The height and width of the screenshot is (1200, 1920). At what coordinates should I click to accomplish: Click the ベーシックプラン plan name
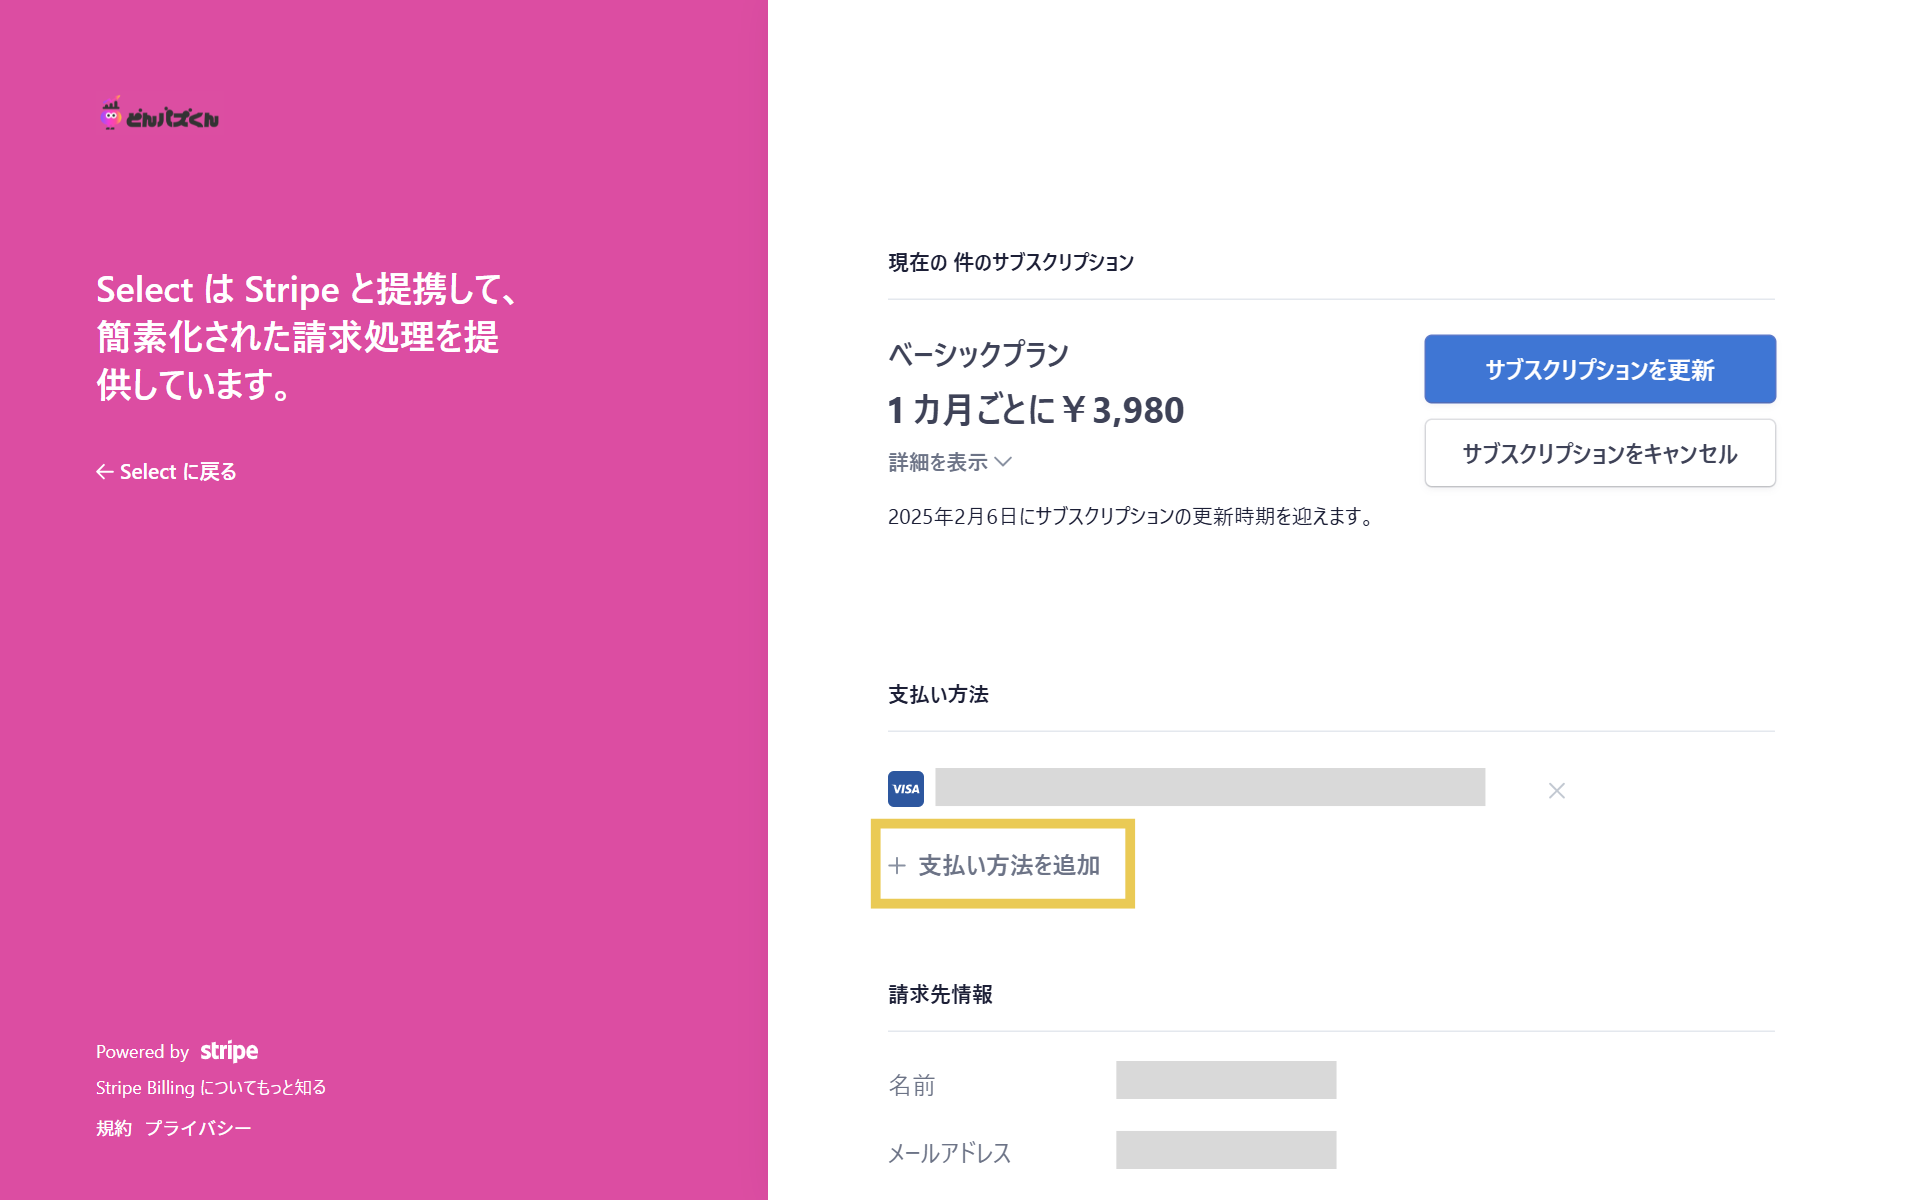(978, 355)
